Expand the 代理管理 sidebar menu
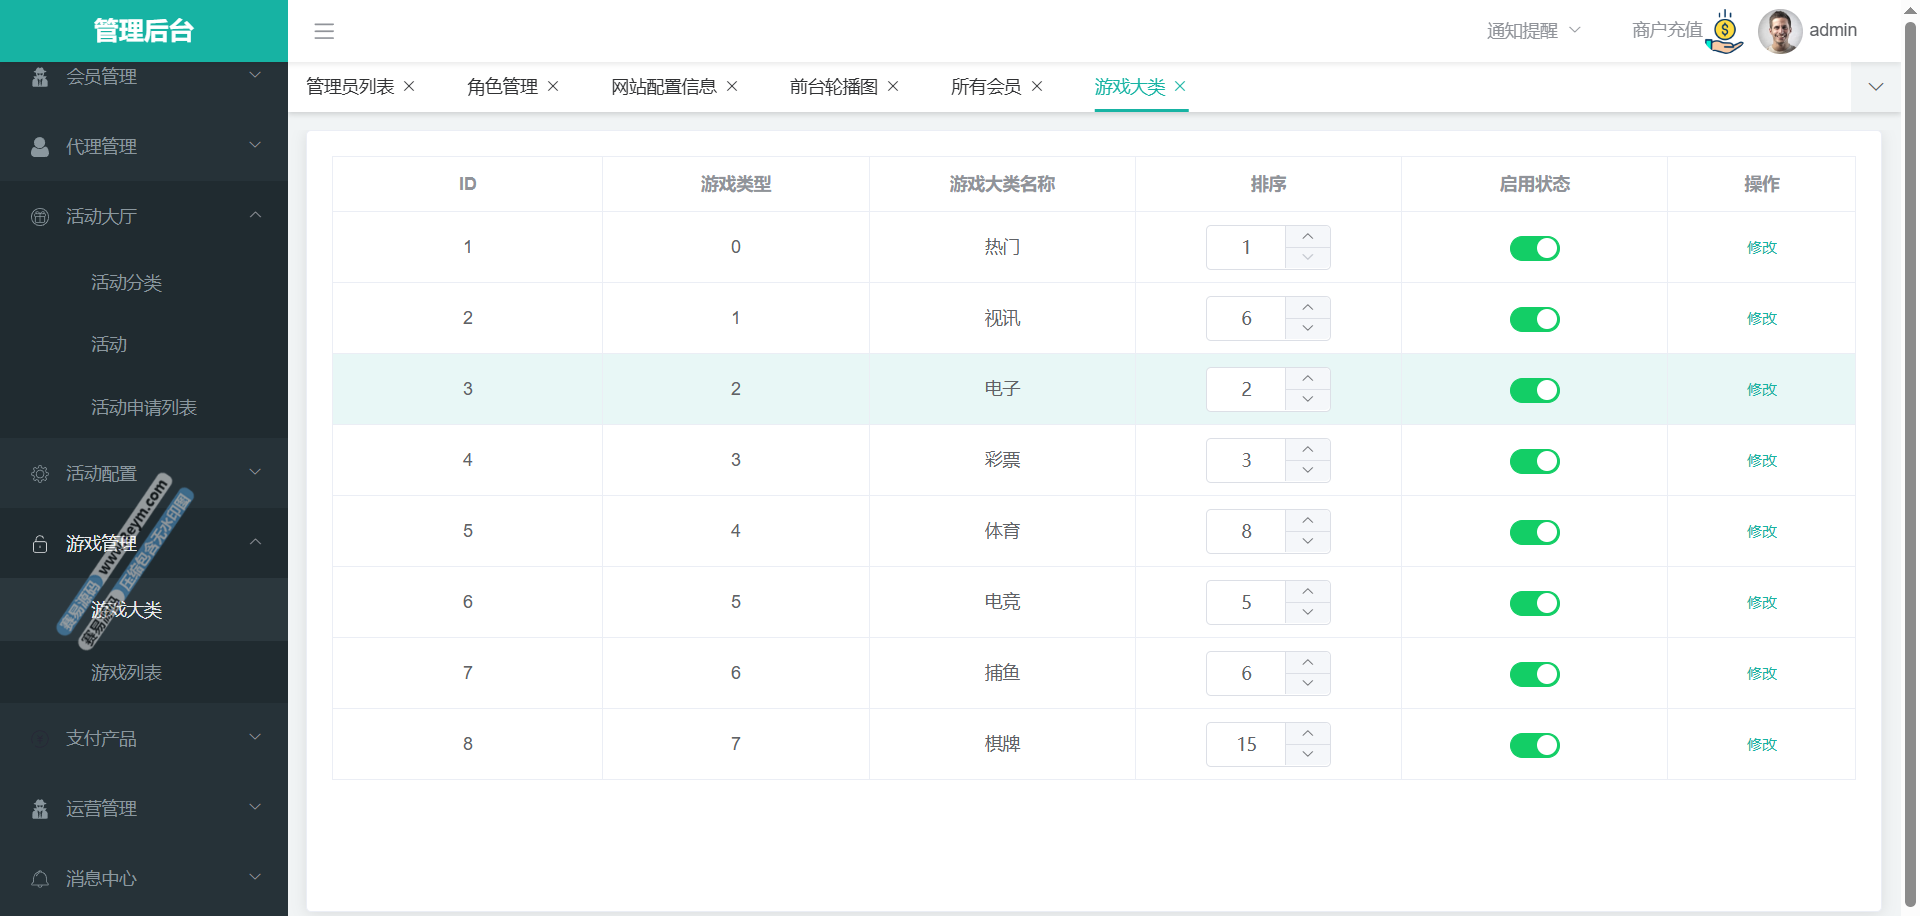Image resolution: width=1920 pixels, height=916 pixels. point(144,147)
